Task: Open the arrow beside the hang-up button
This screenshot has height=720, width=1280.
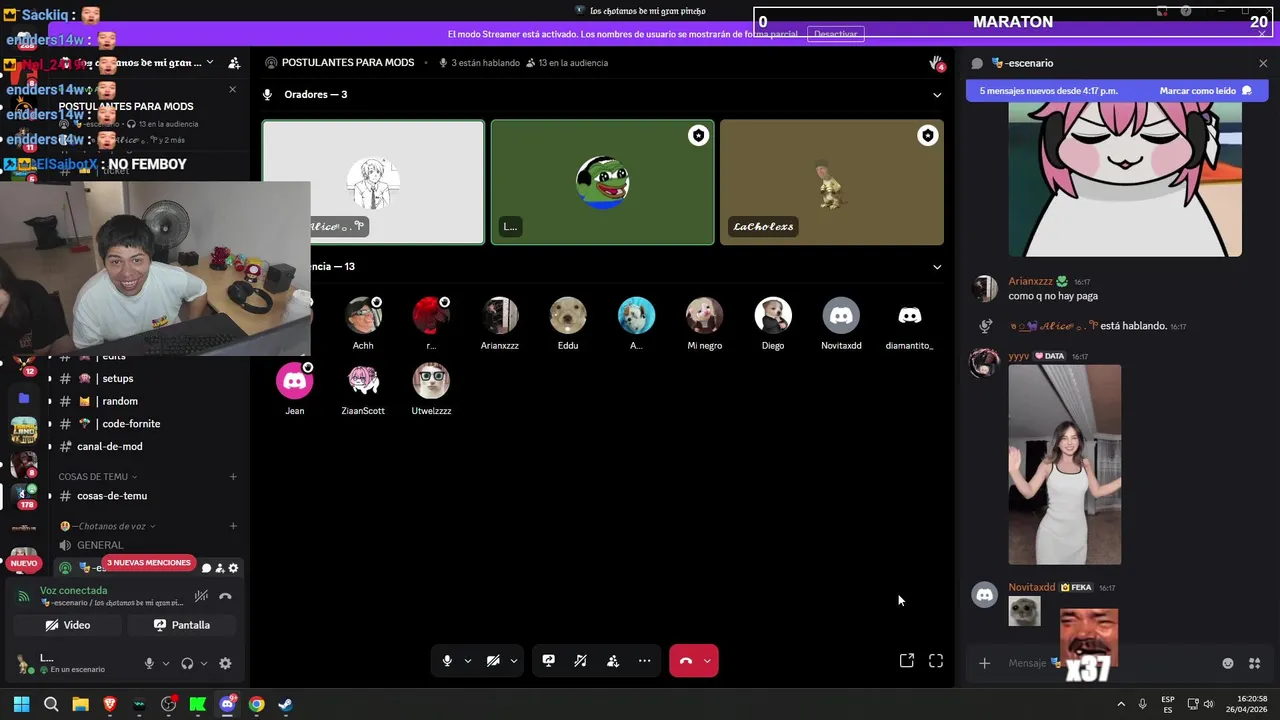Action: click(708, 661)
